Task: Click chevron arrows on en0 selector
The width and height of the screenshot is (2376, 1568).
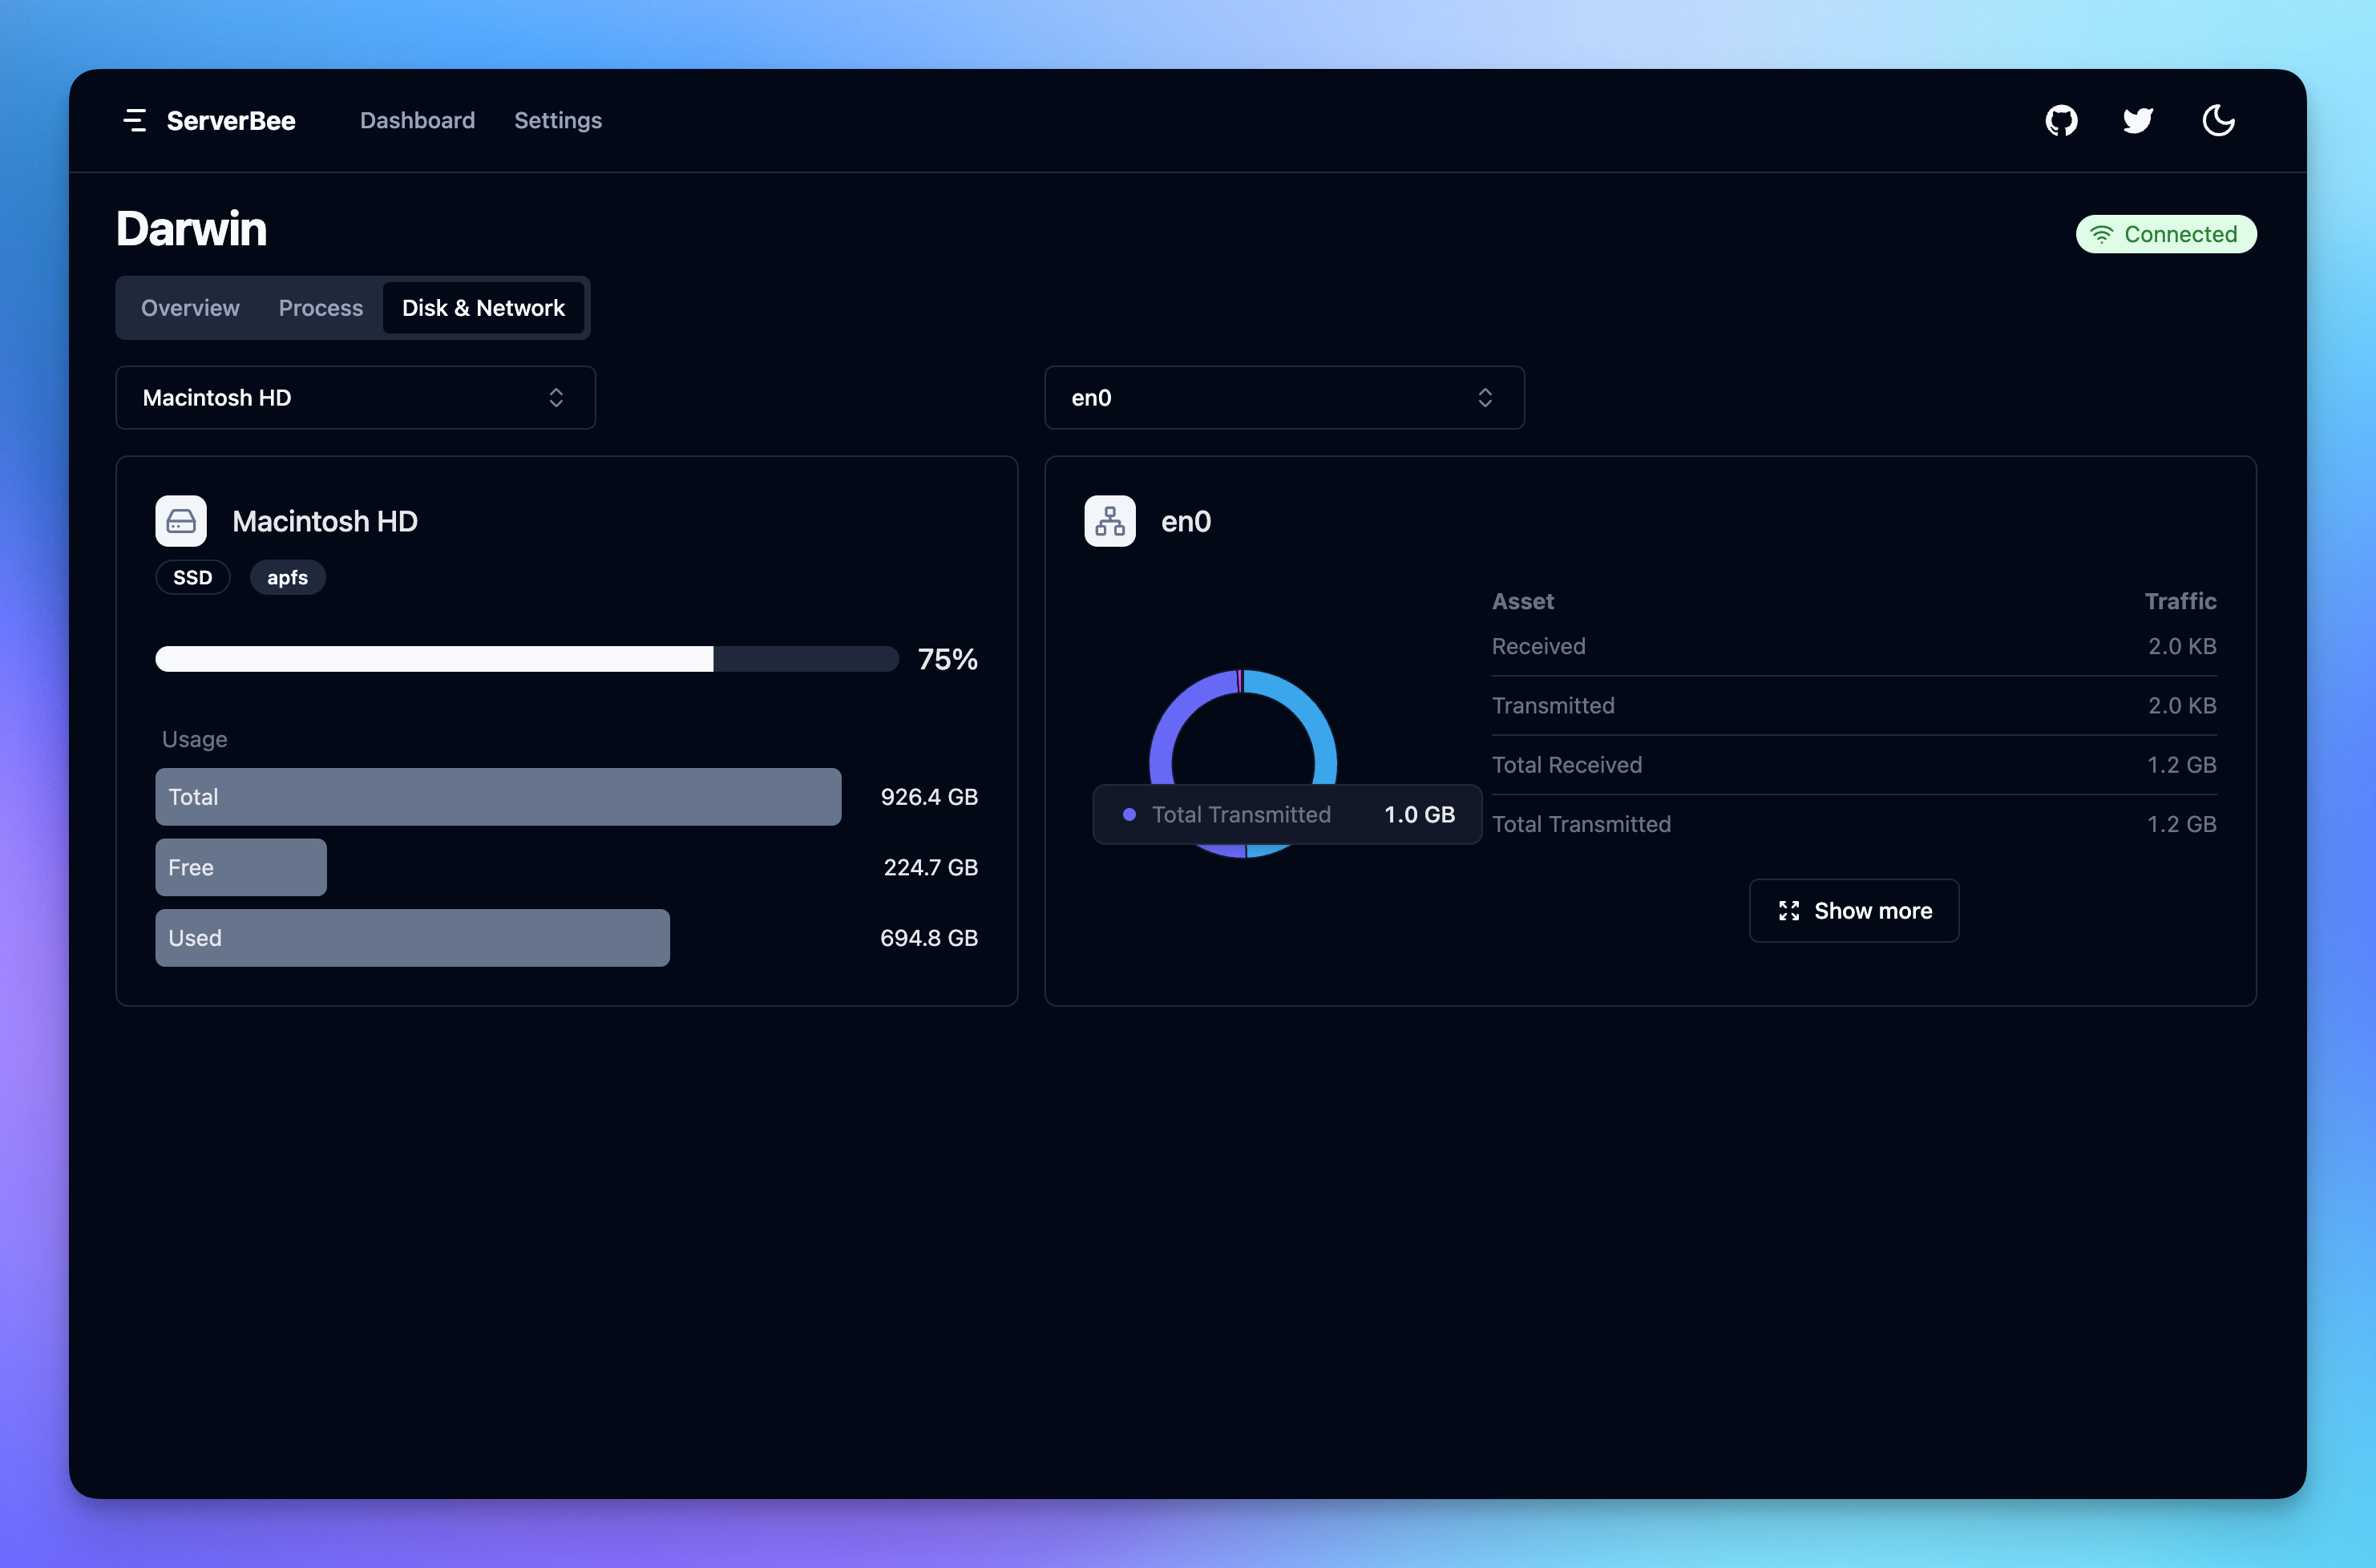Action: pyautogui.click(x=1485, y=398)
